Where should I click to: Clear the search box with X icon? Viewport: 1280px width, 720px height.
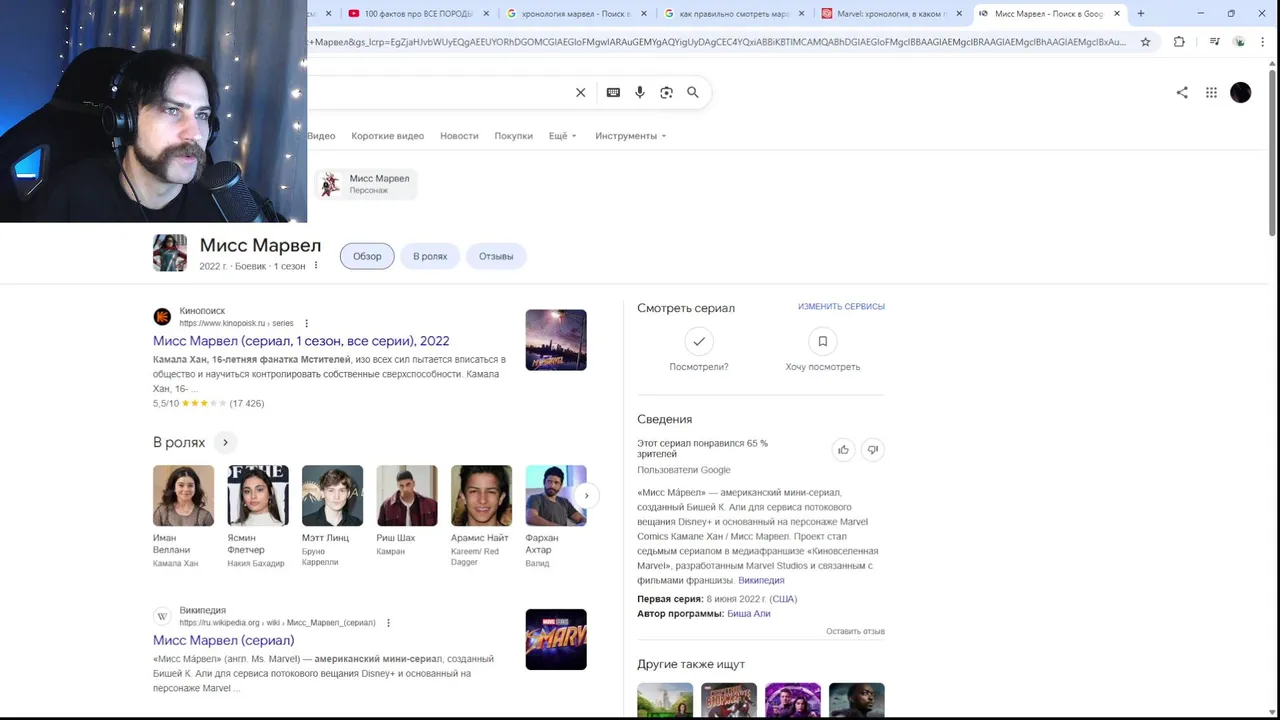click(x=580, y=92)
